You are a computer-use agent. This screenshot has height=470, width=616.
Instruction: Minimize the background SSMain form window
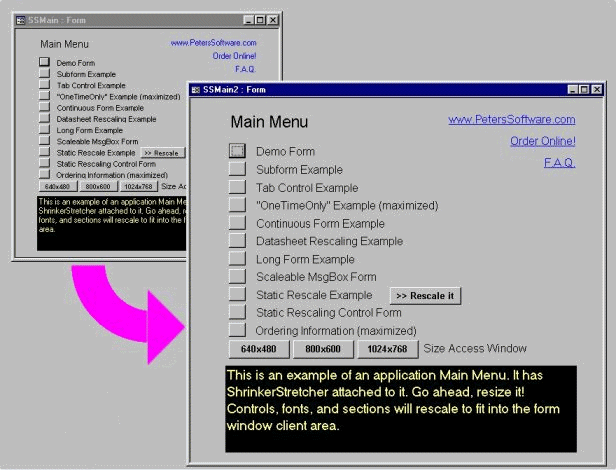click(x=248, y=20)
